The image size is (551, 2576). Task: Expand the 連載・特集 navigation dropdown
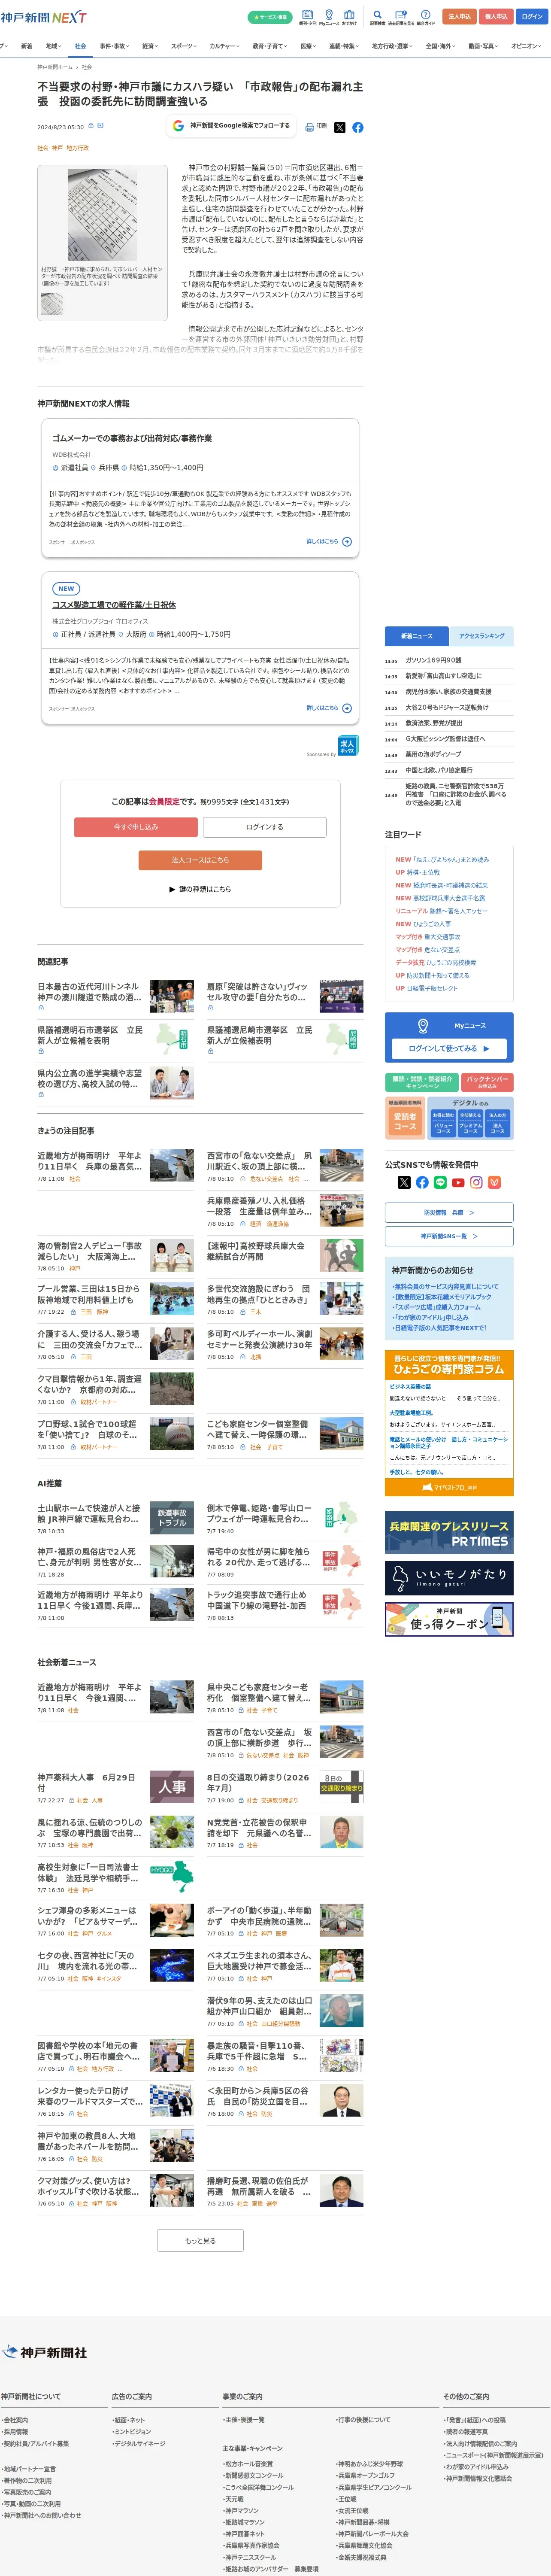(345, 46)
